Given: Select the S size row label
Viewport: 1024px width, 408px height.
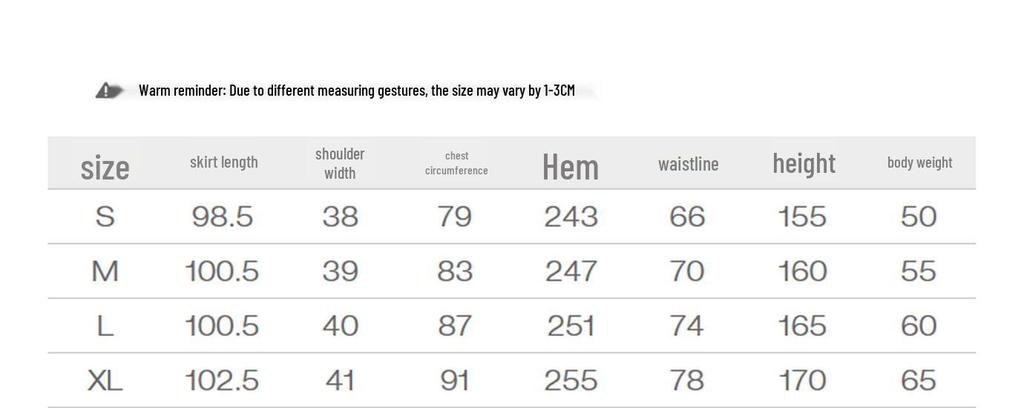Looking at the screenshot, I should [105, 217].
